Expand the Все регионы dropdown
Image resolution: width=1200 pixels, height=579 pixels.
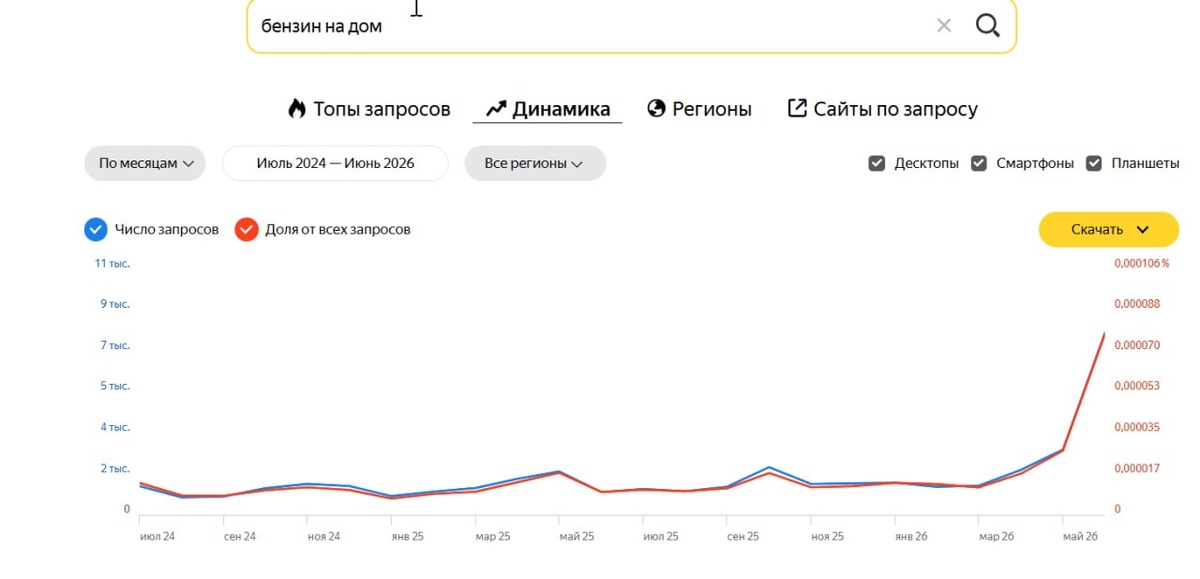pyautogui.click(x=535, y=163)
